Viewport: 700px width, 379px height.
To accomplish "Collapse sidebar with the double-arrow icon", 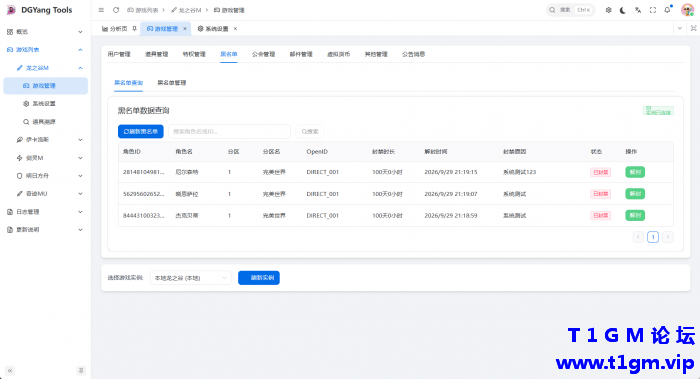I will (10, 371).
